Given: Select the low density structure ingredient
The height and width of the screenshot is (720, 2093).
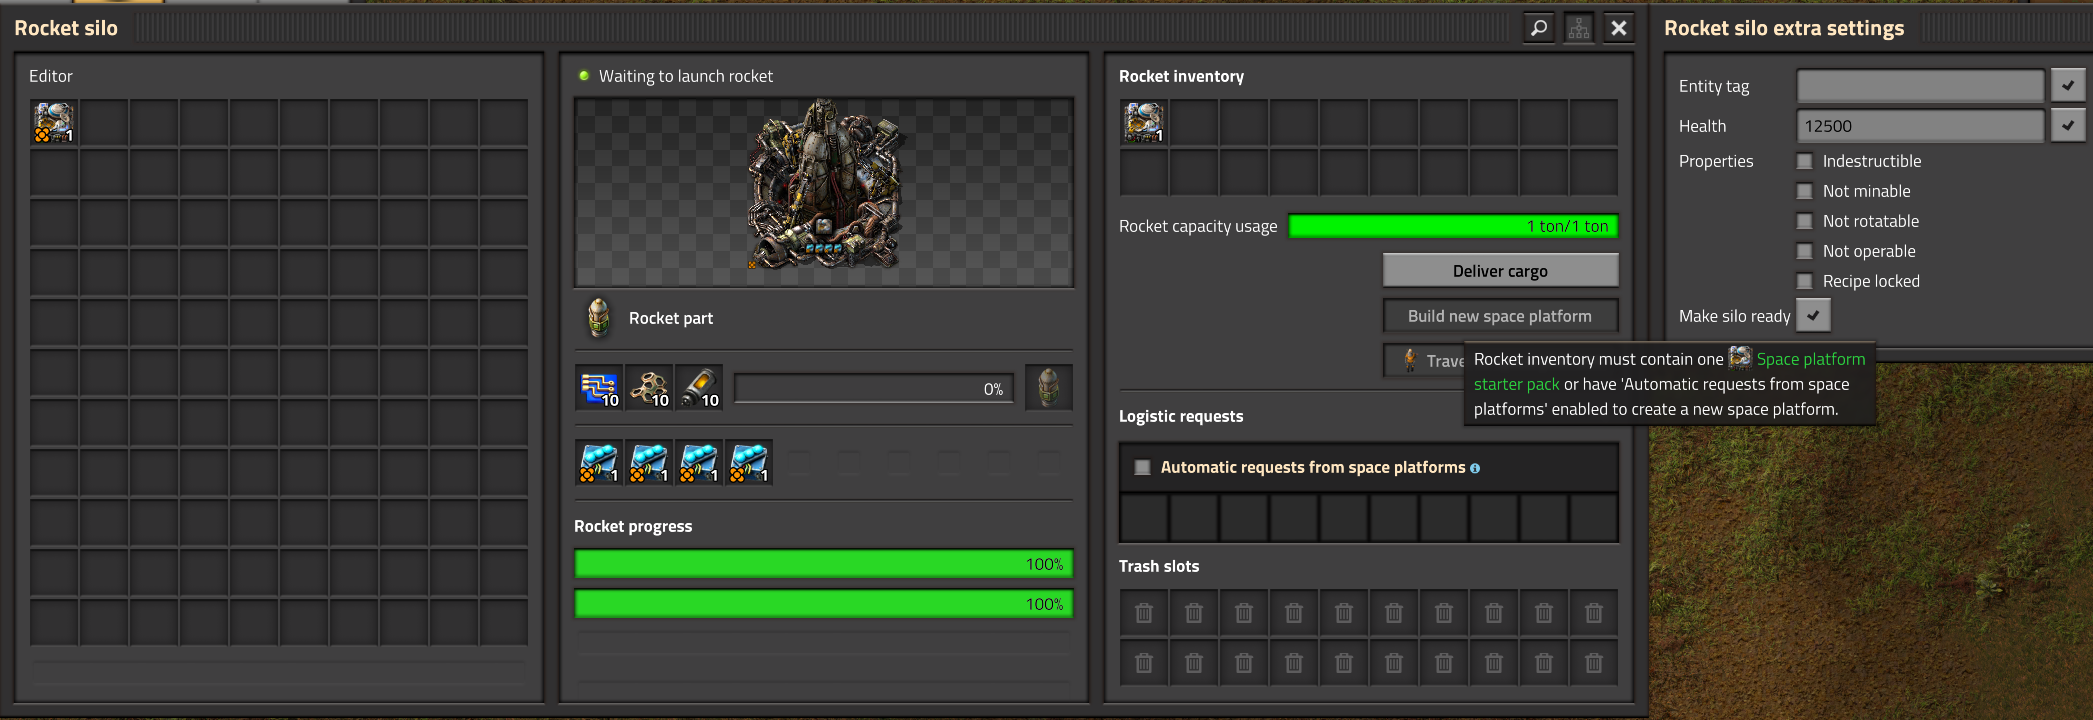Looking at the screenshot, I should pyautogui.click(x=649, y=388).
